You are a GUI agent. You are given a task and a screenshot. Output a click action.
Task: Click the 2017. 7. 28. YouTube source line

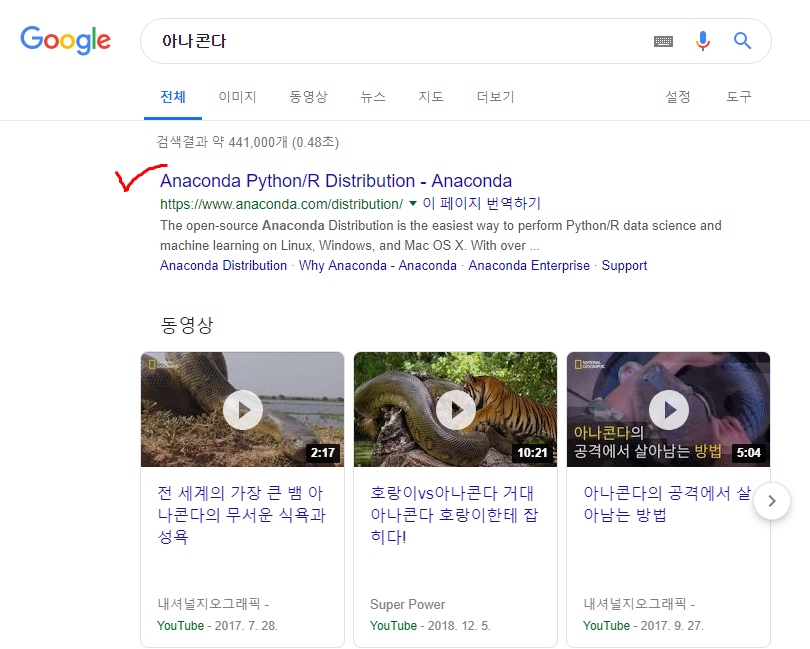click(217, 626)
